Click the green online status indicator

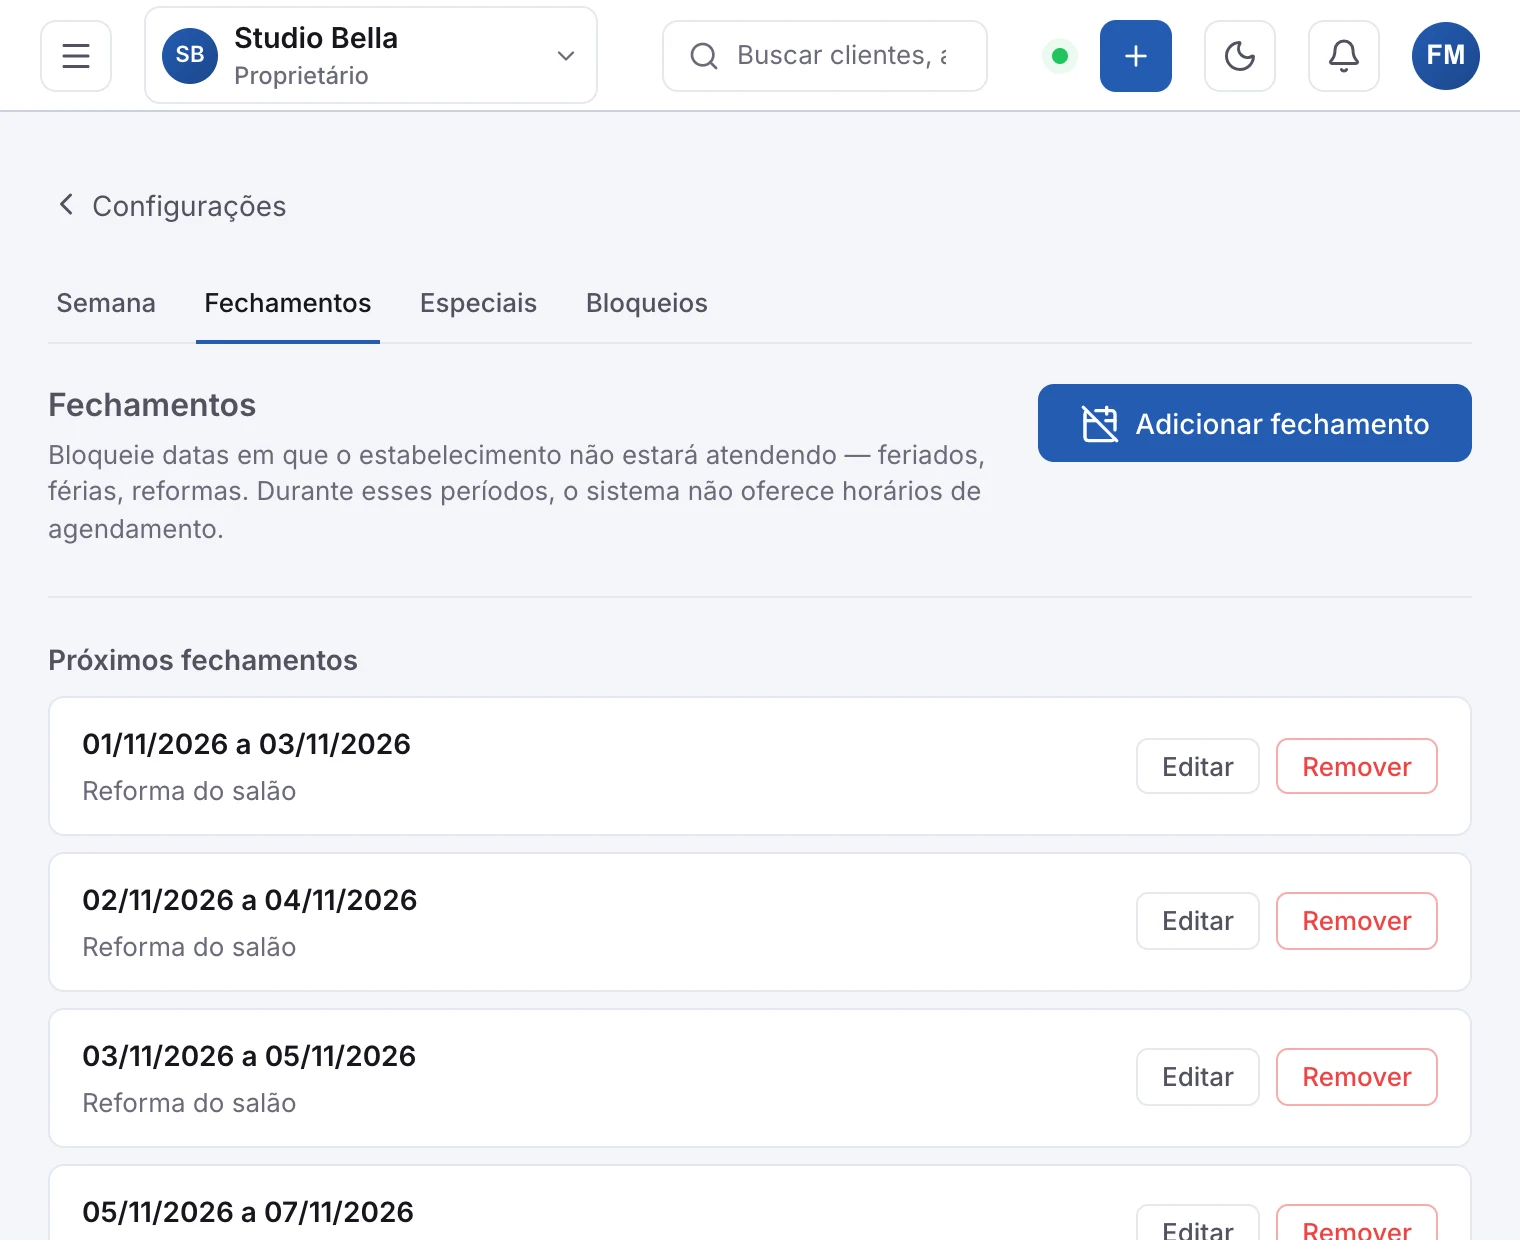1060,56
